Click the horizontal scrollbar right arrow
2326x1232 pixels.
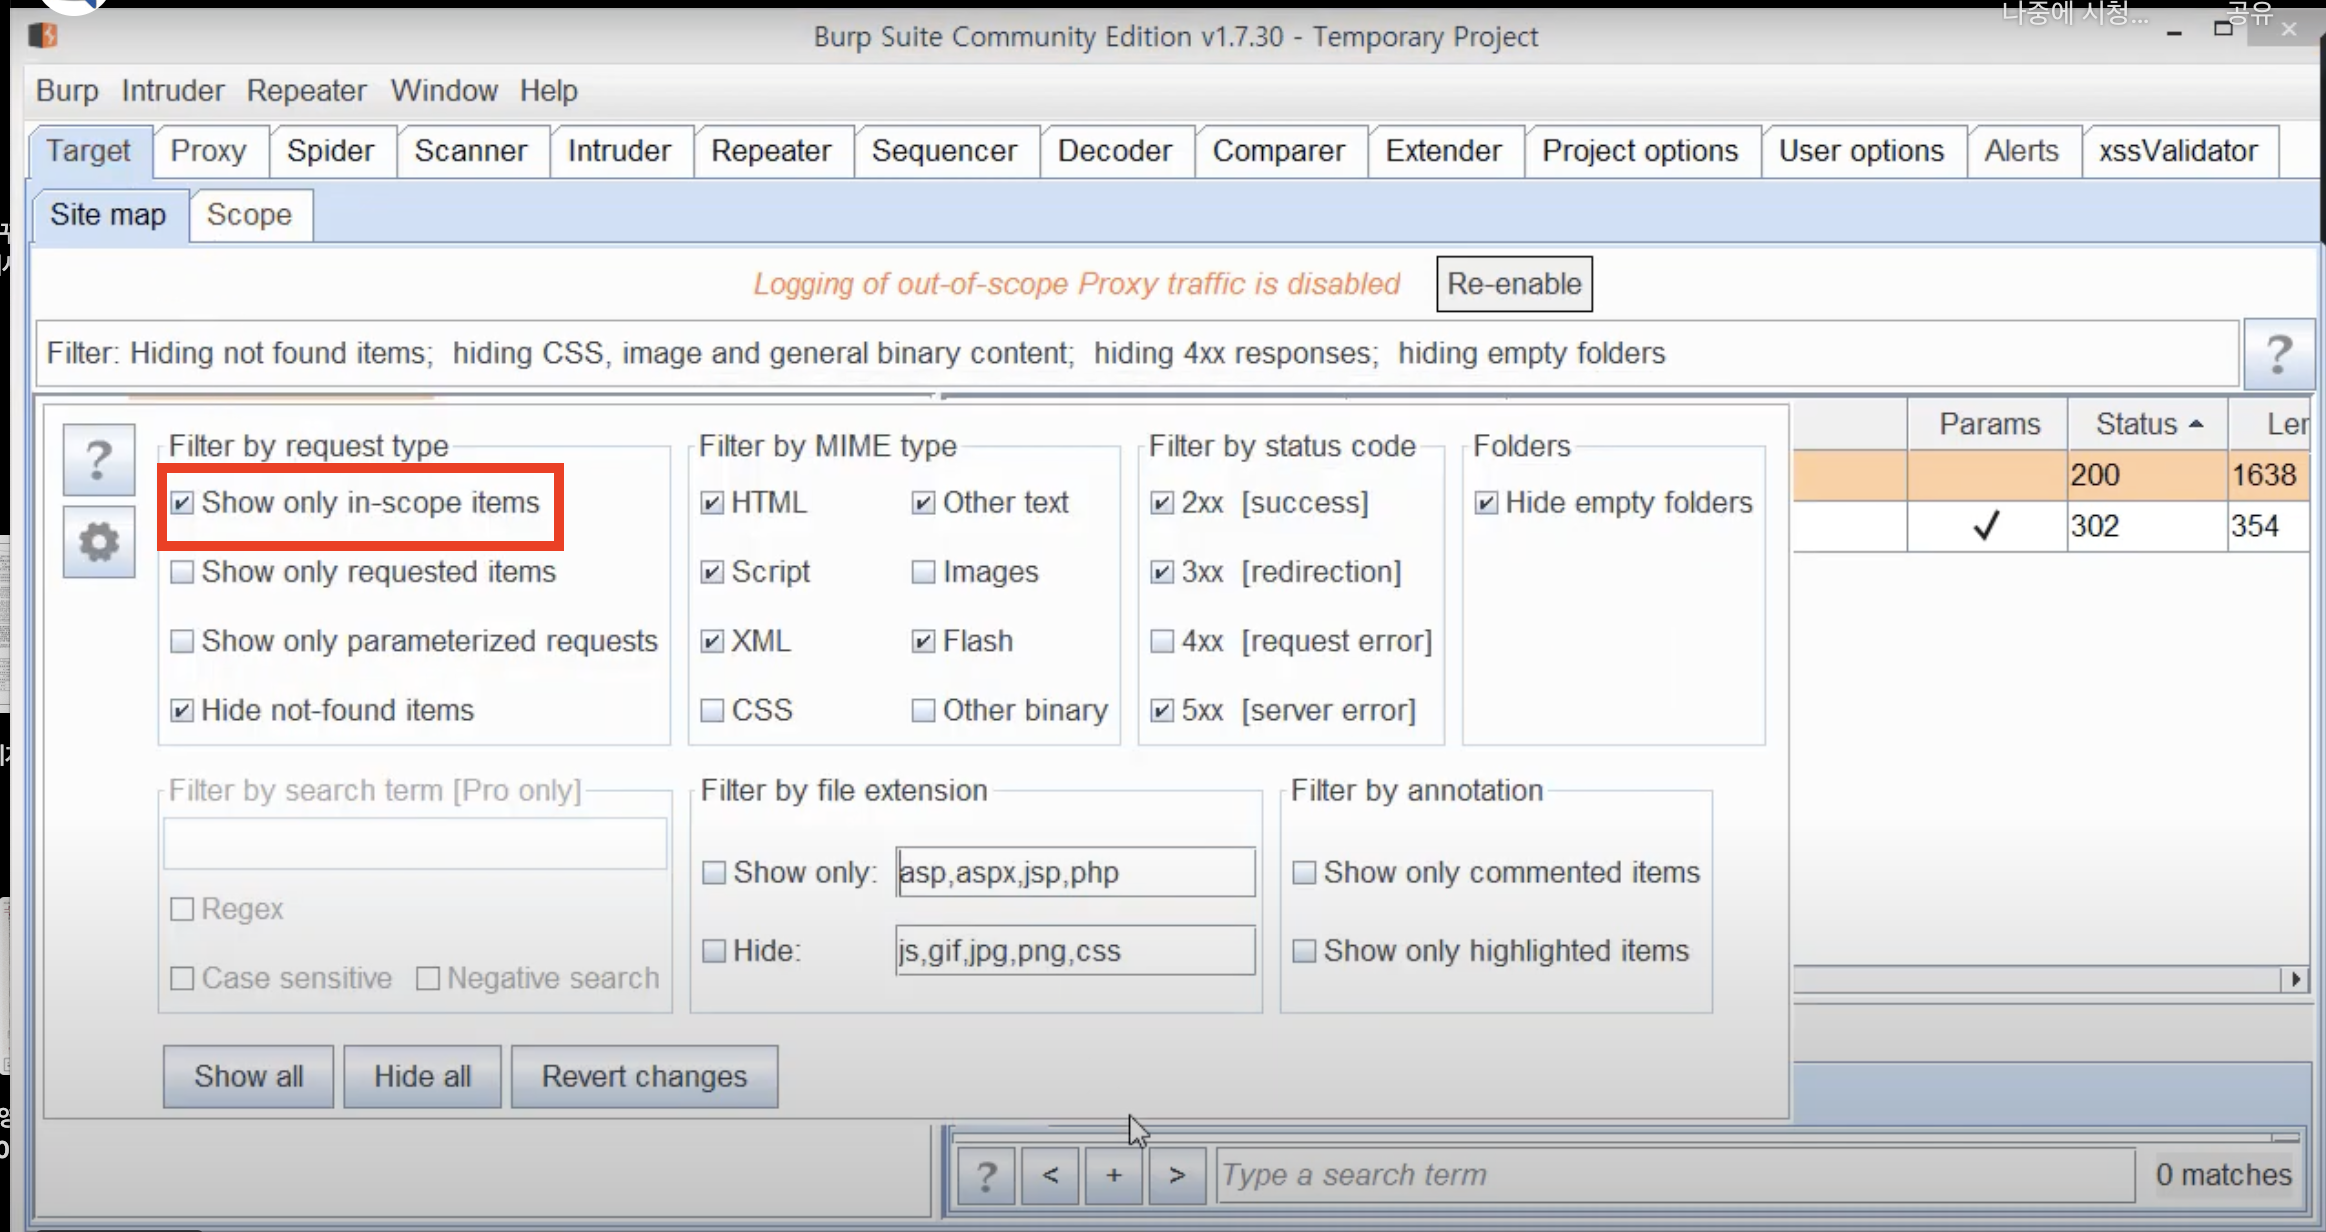point(2296,979)
